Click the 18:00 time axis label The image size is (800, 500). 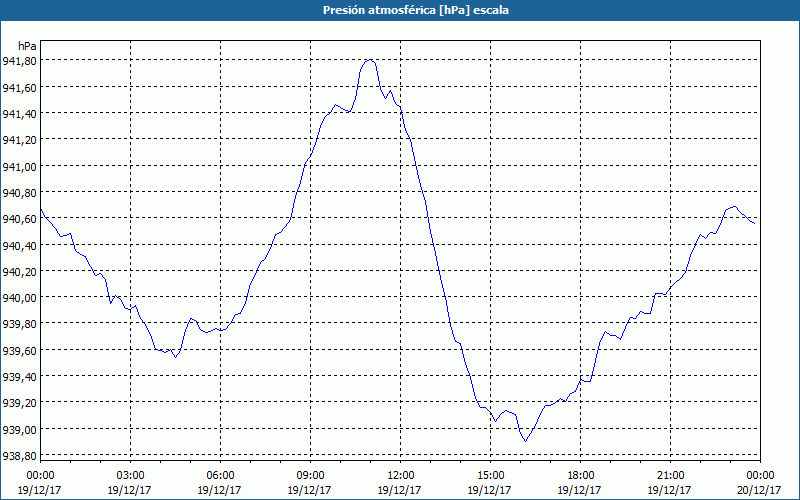point(580,476)
